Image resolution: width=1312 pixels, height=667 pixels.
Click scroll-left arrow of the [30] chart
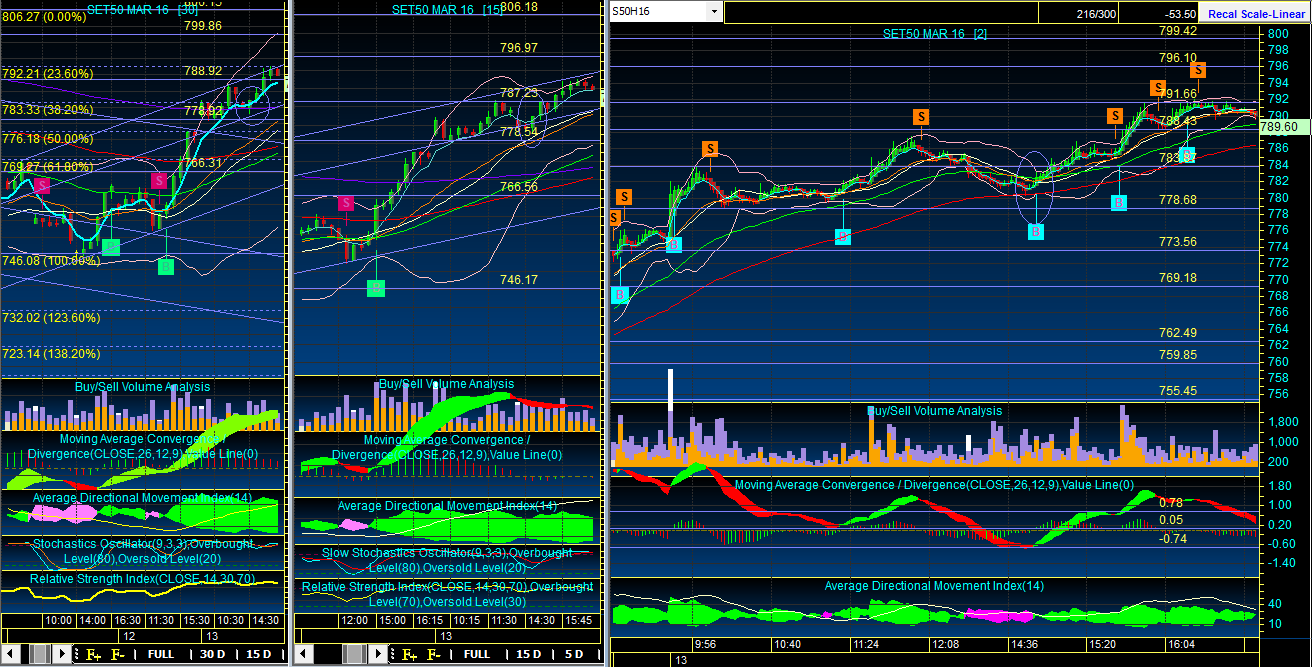(x=13, y=654)
